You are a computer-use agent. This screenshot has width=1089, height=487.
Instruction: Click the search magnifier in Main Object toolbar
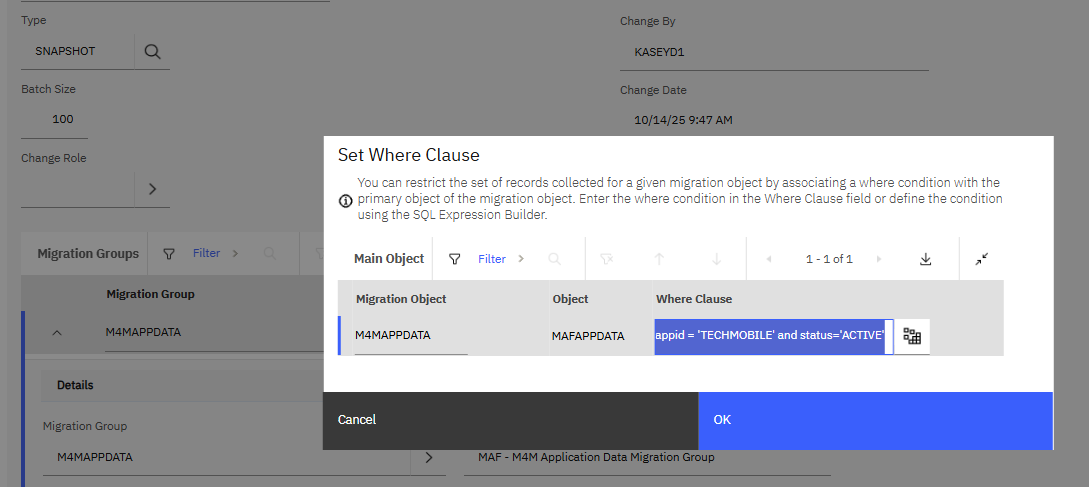point(554,259)
